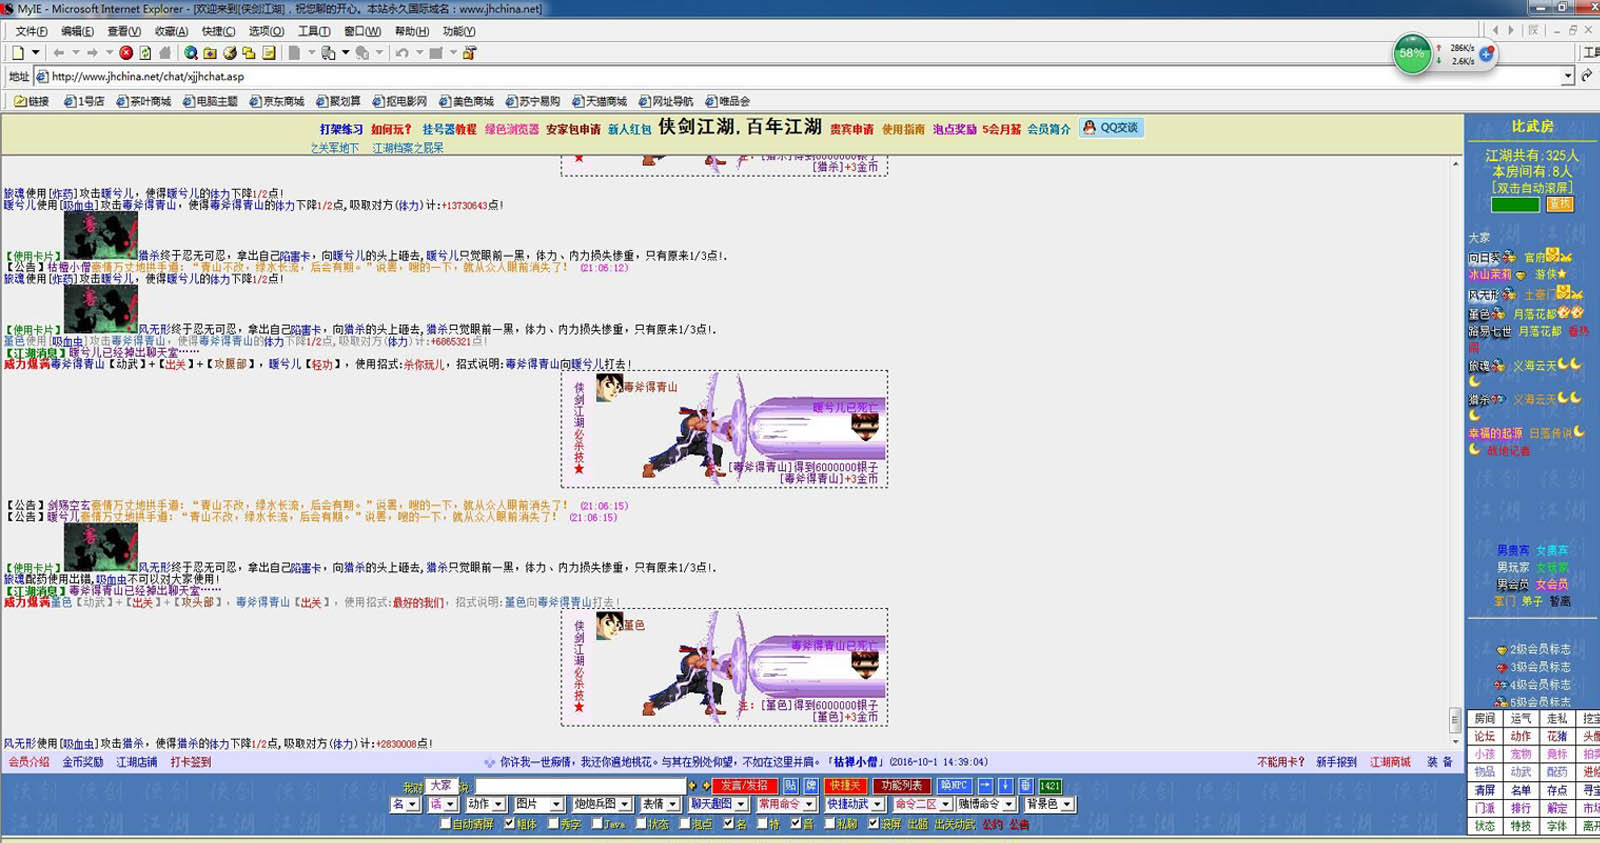This screenshot has width=1600, height=843.
Task: Toggle the 状态 checkbox
Action: coord(641,824)
